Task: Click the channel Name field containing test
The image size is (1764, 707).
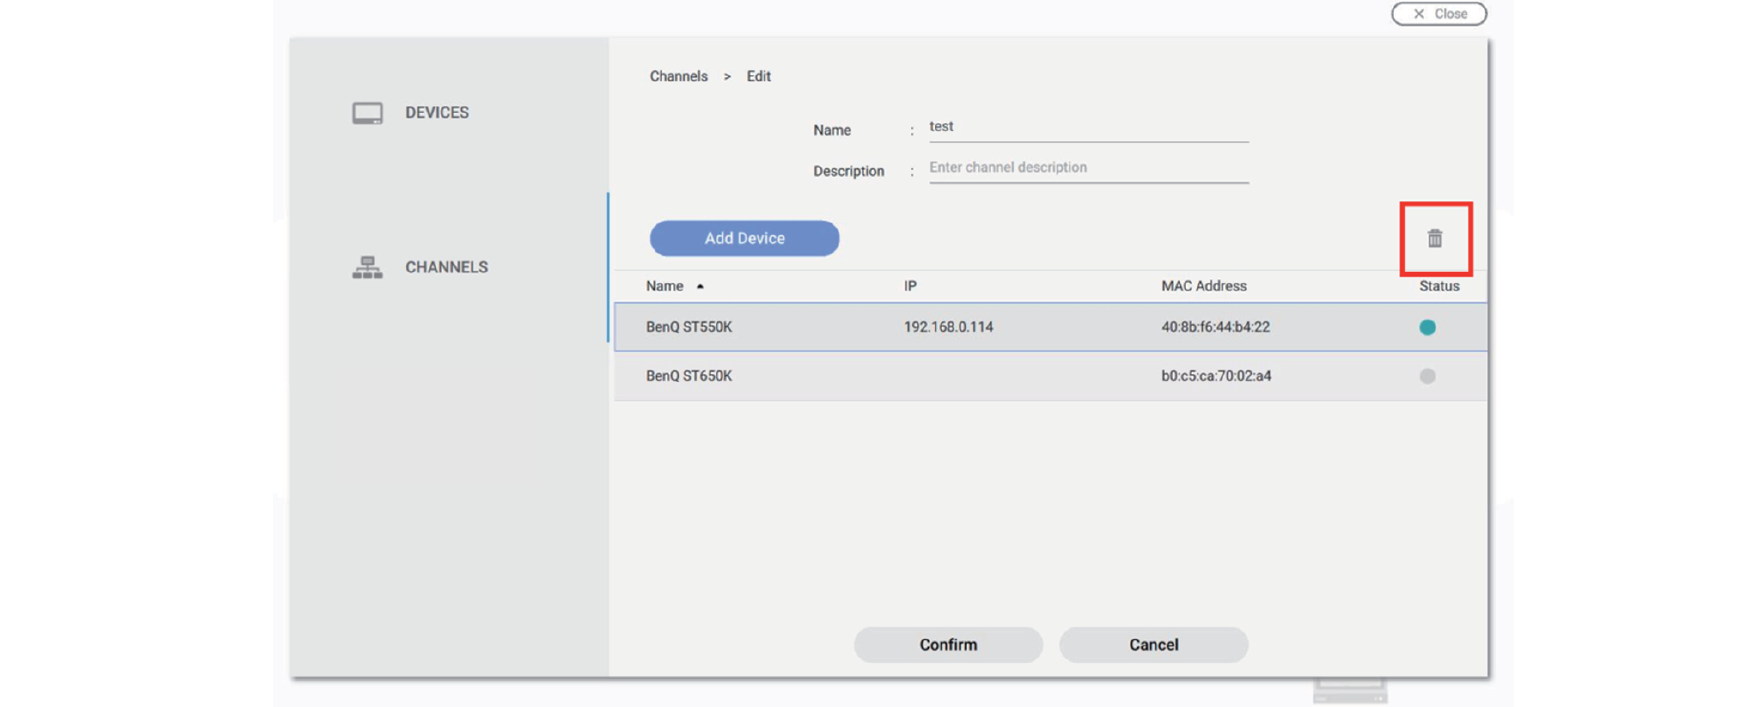Action: pyautogui.click(x=1088, y=127)
